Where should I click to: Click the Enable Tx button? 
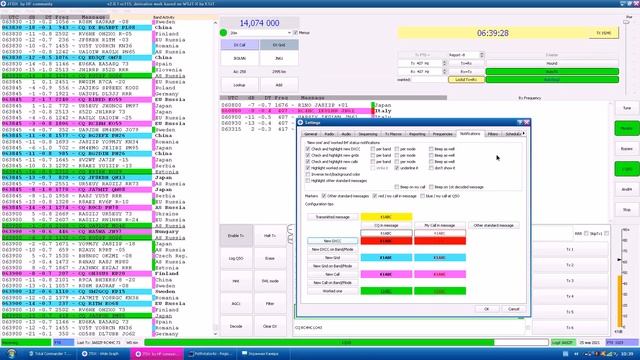[x=236, y=236]
